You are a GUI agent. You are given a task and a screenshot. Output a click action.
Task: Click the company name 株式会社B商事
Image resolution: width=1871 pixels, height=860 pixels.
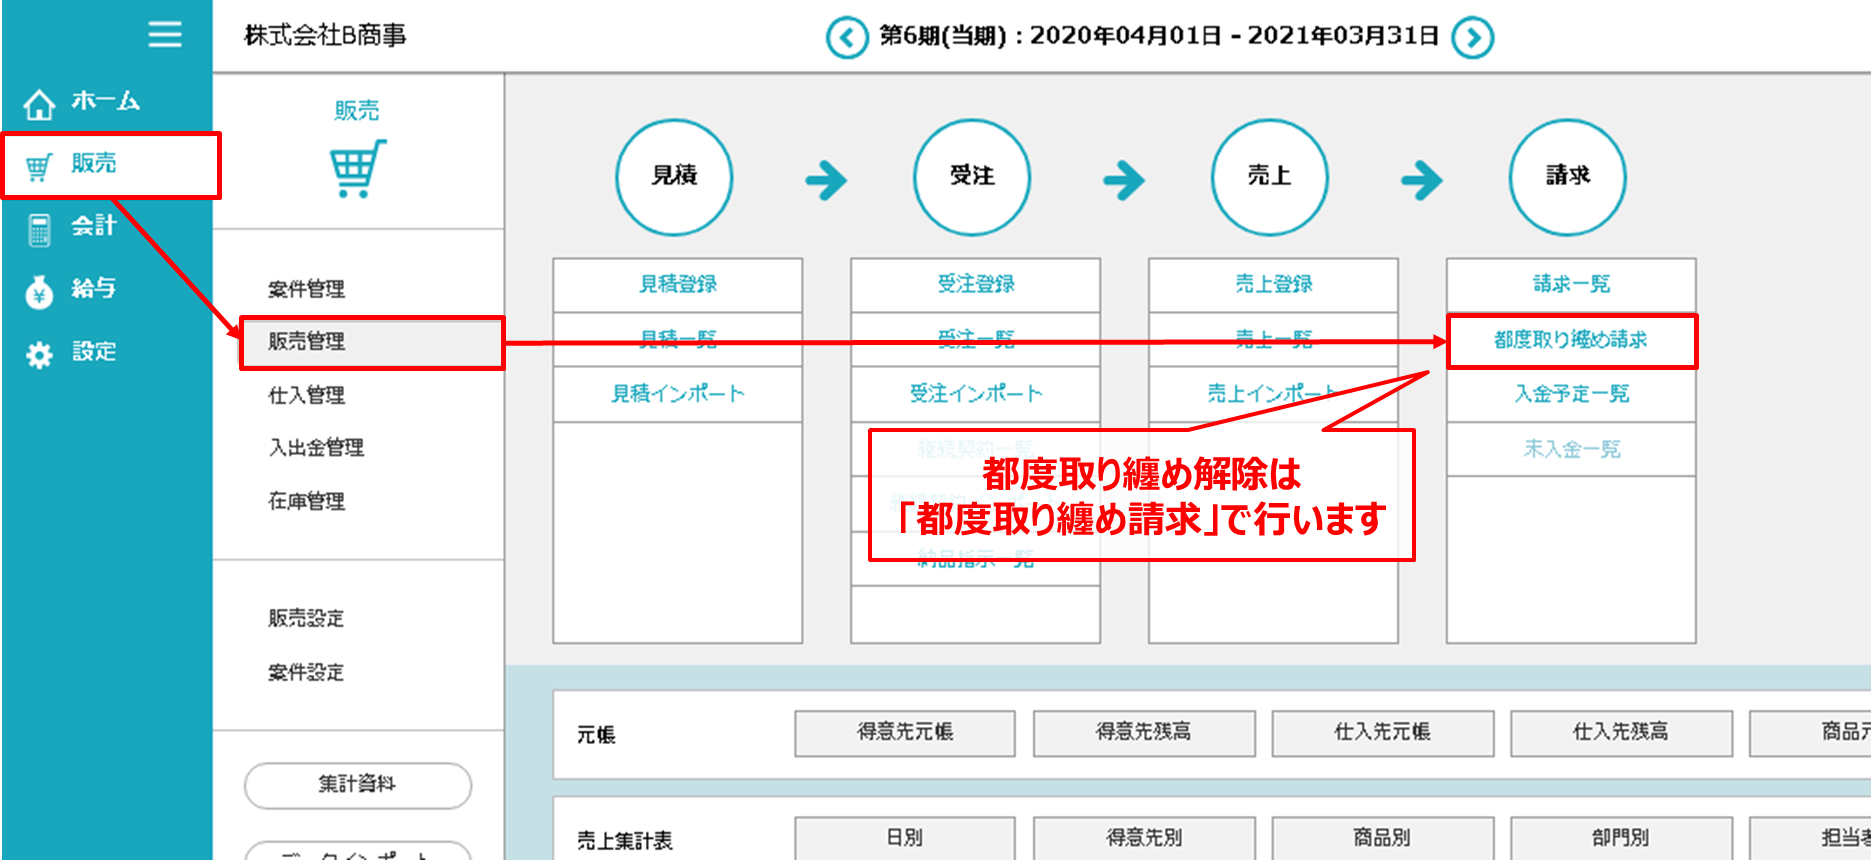[x=325, y=36]
